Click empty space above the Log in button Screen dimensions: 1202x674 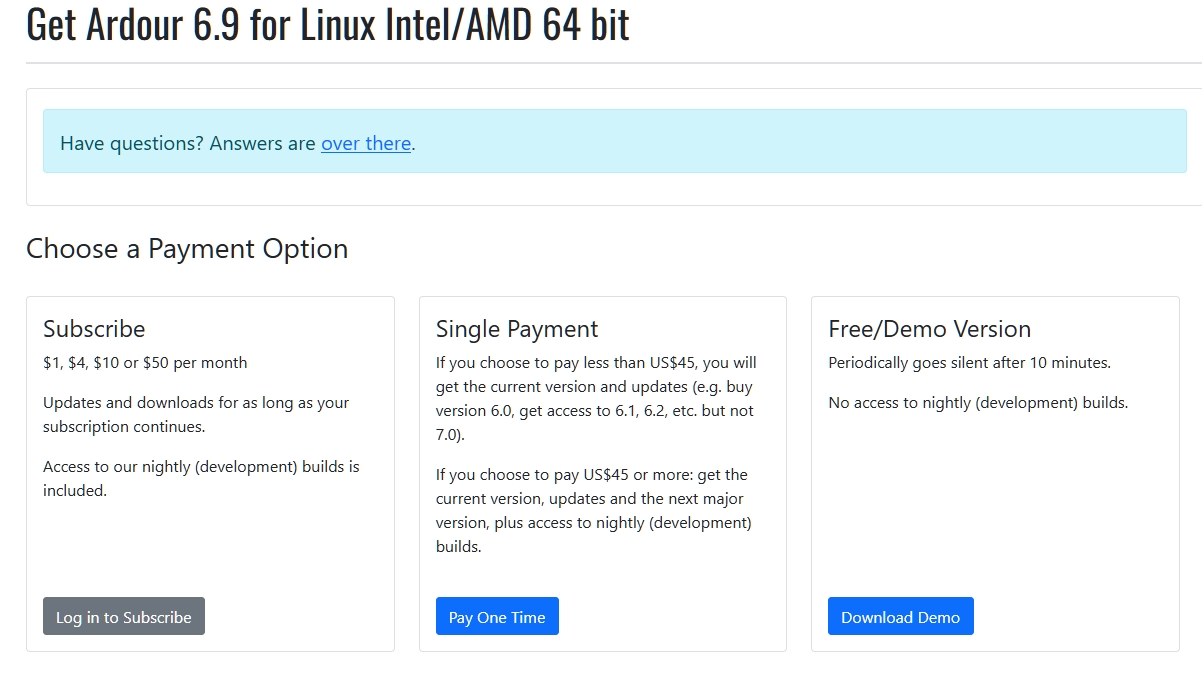click(210, 550)
